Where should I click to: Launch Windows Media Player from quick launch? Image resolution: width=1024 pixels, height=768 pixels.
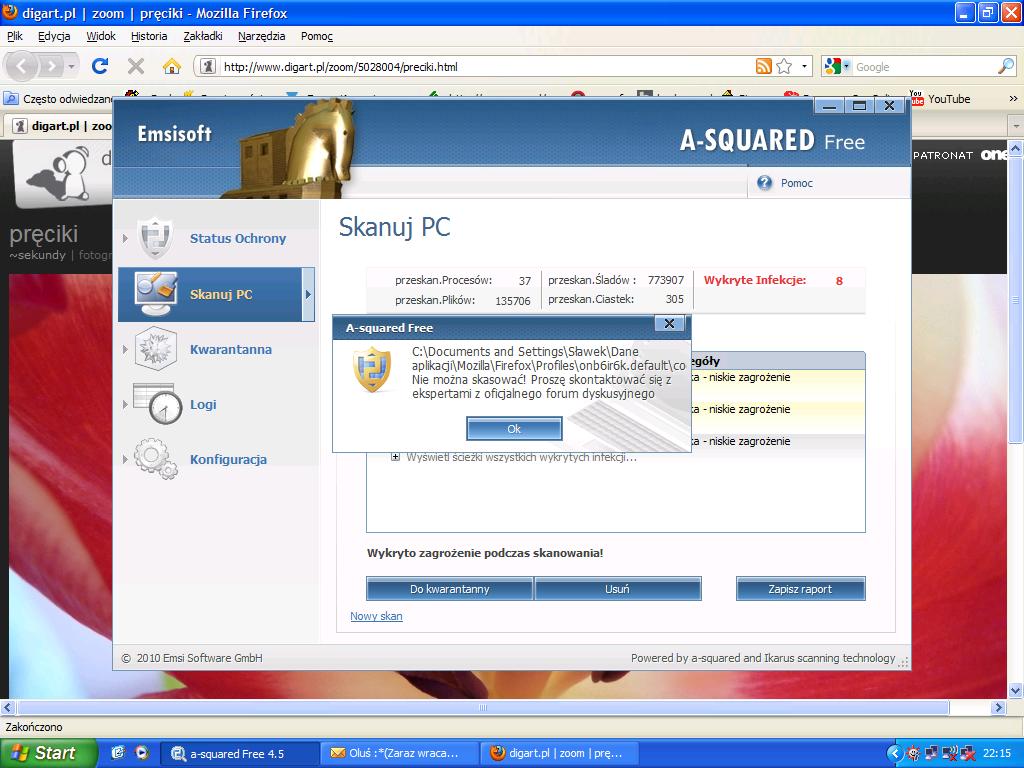pos(142,753)
